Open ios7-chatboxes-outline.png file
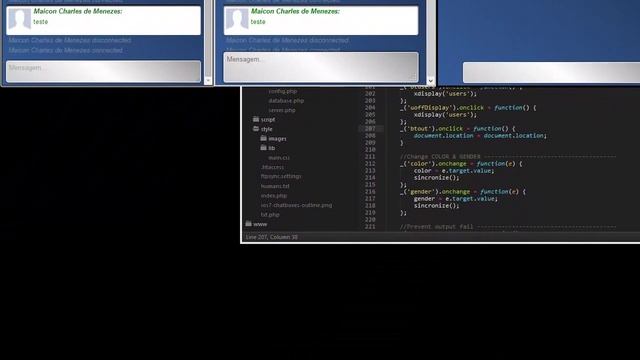 tap(296, 205)
